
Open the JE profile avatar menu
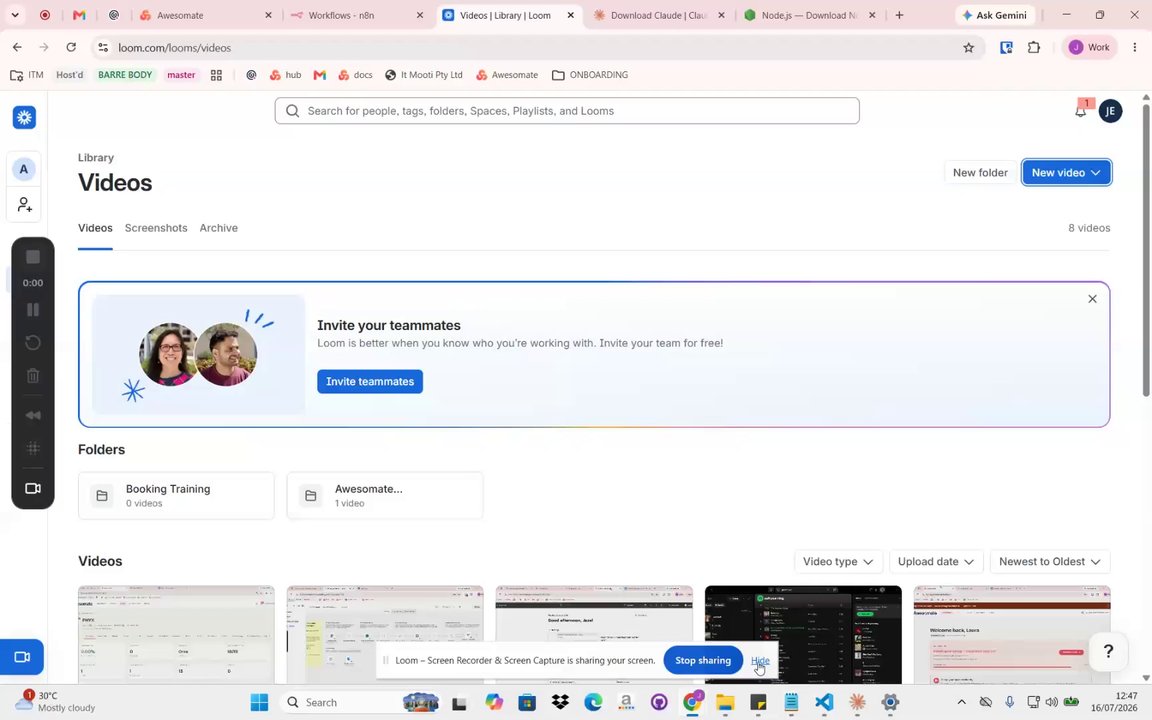(x=1110, y=111)
